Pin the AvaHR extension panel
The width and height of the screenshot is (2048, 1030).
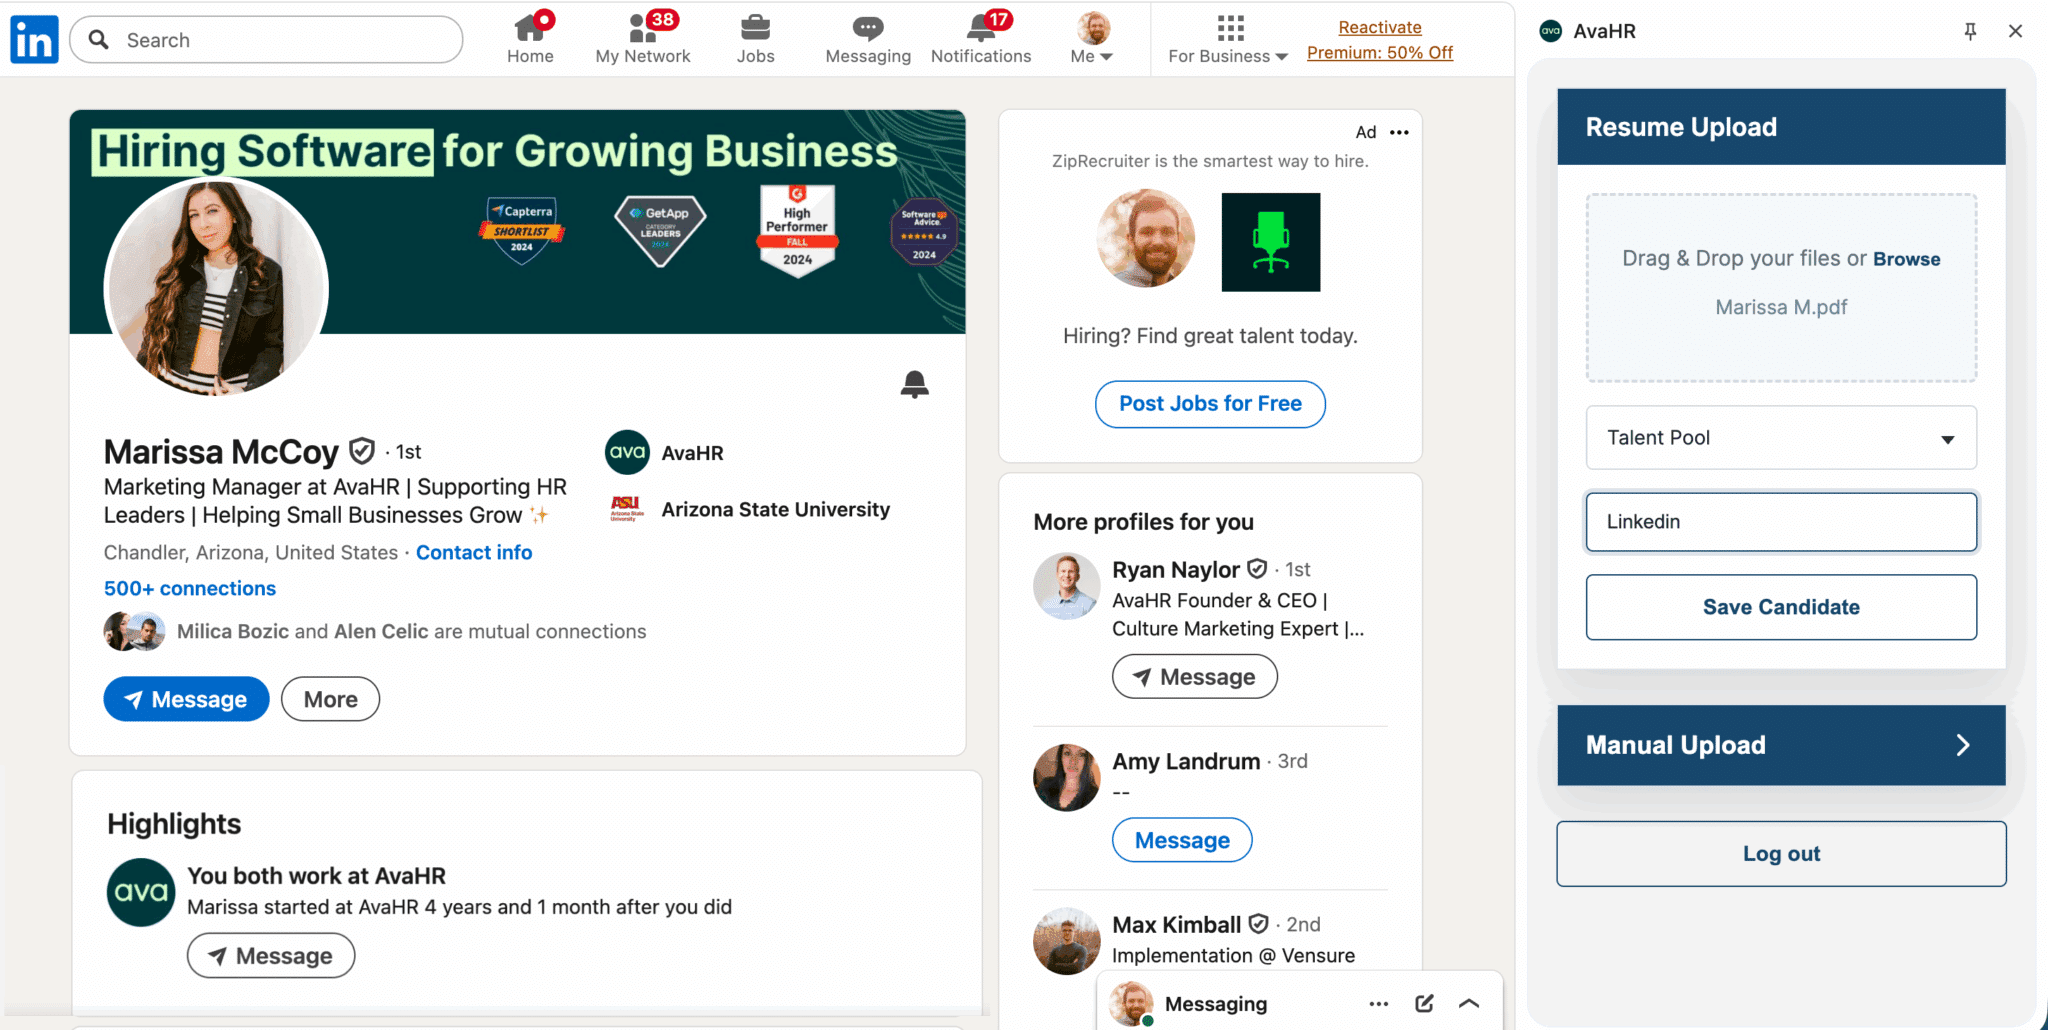[1970, 31]
